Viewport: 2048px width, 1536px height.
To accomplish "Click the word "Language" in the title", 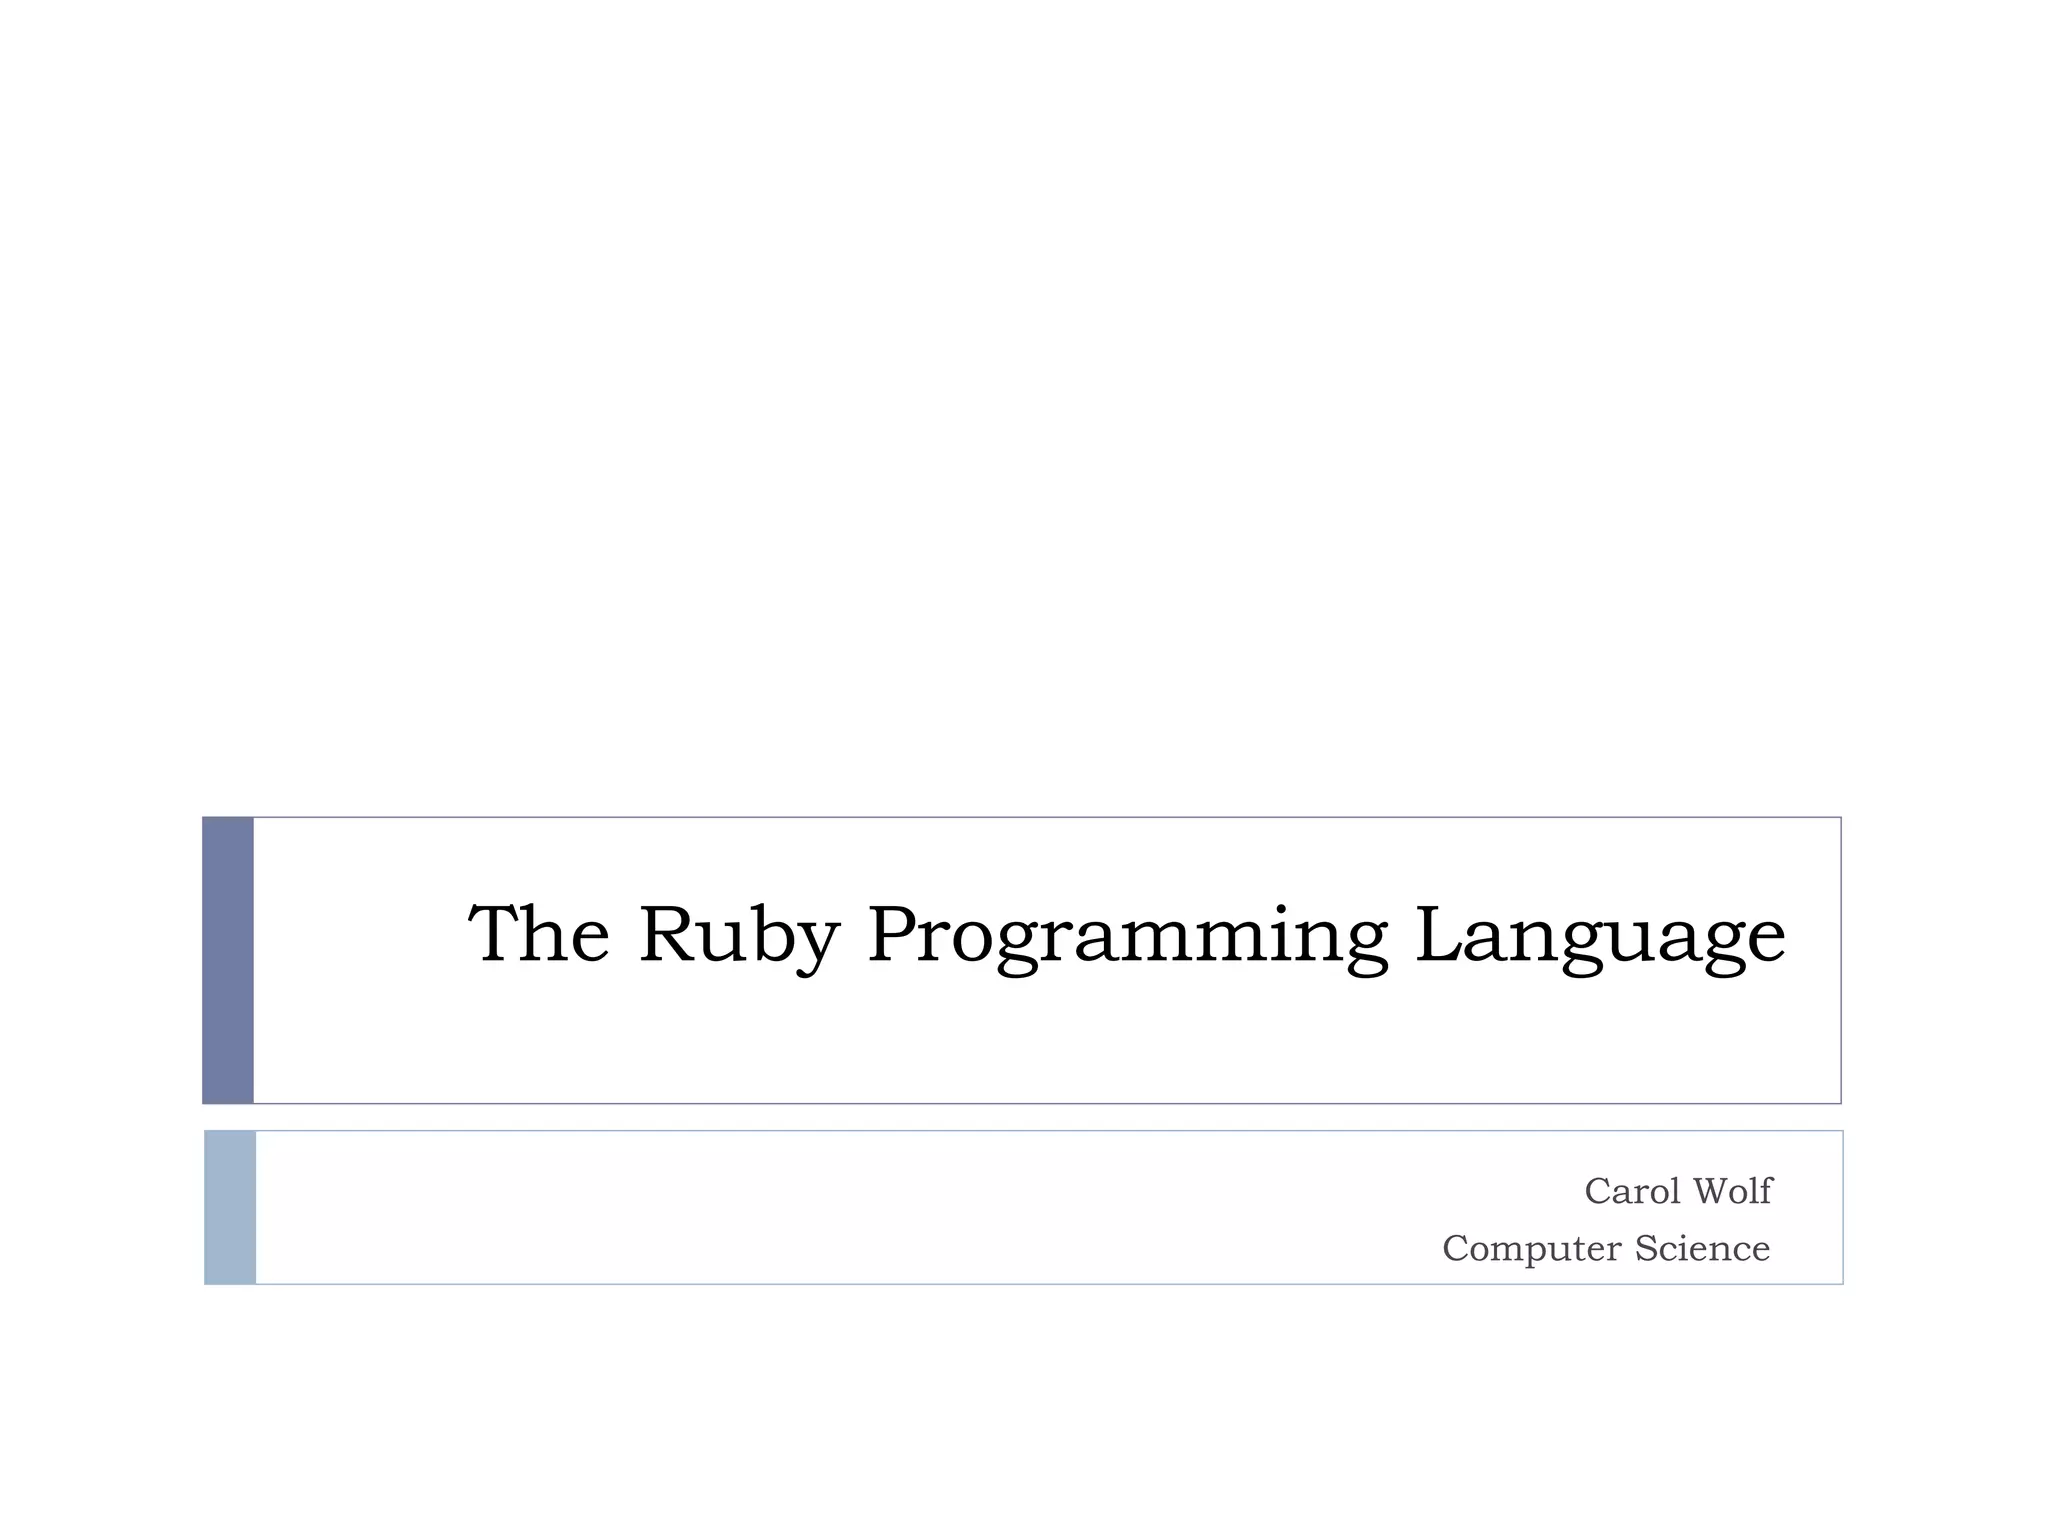I will [x=1599, y=935].
